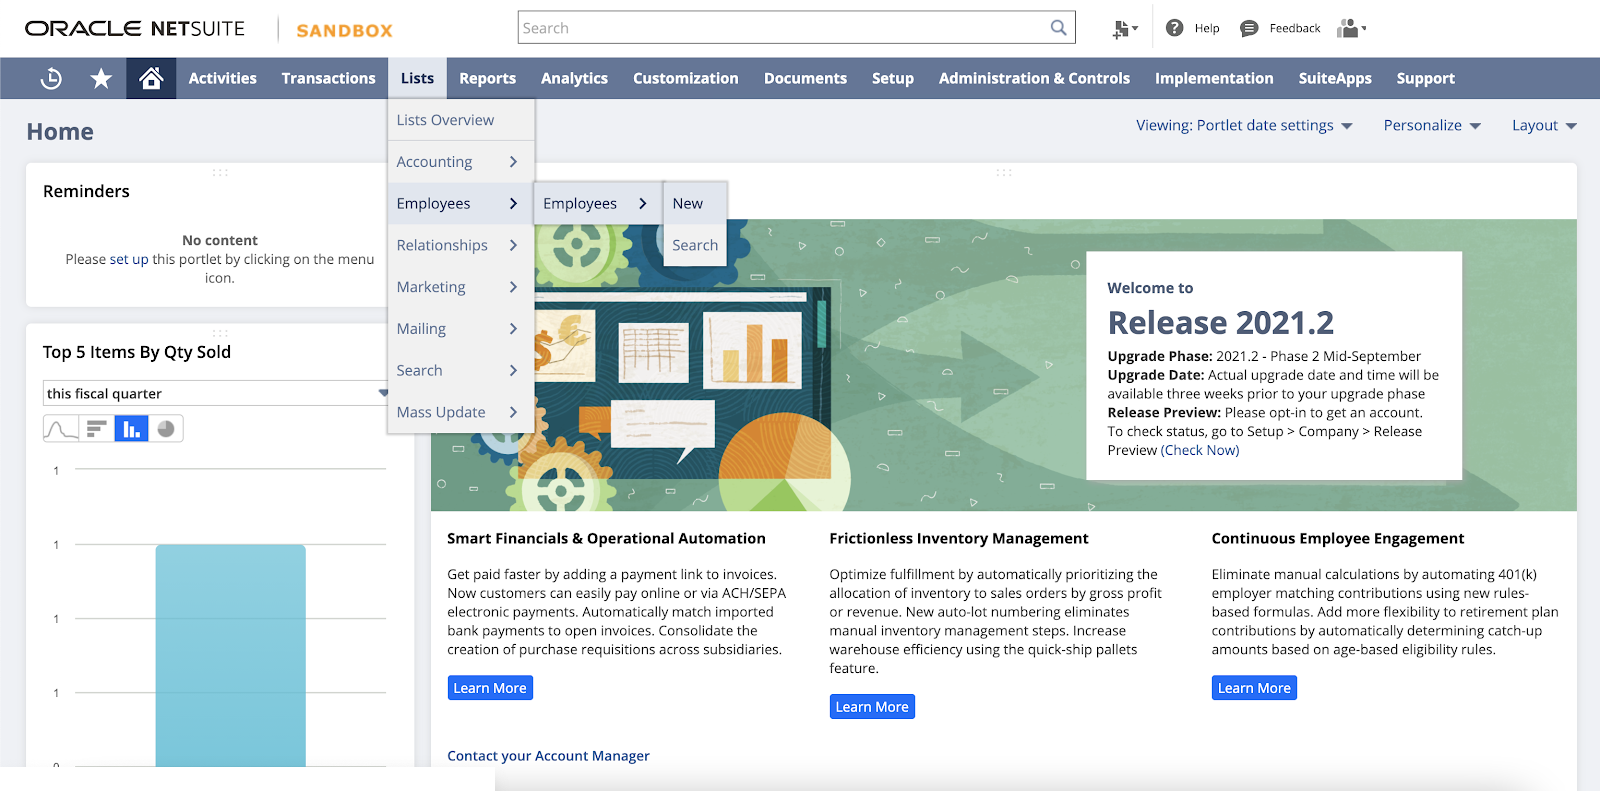Click the SANDBOX label

(x=344, y=30)
